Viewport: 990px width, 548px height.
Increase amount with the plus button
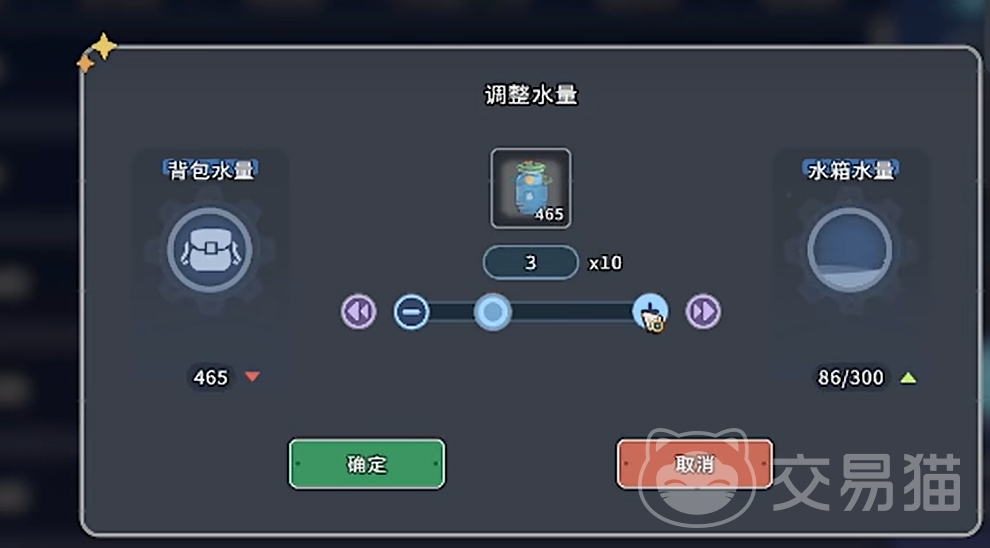pyautogui.click(x=650, y=312)
